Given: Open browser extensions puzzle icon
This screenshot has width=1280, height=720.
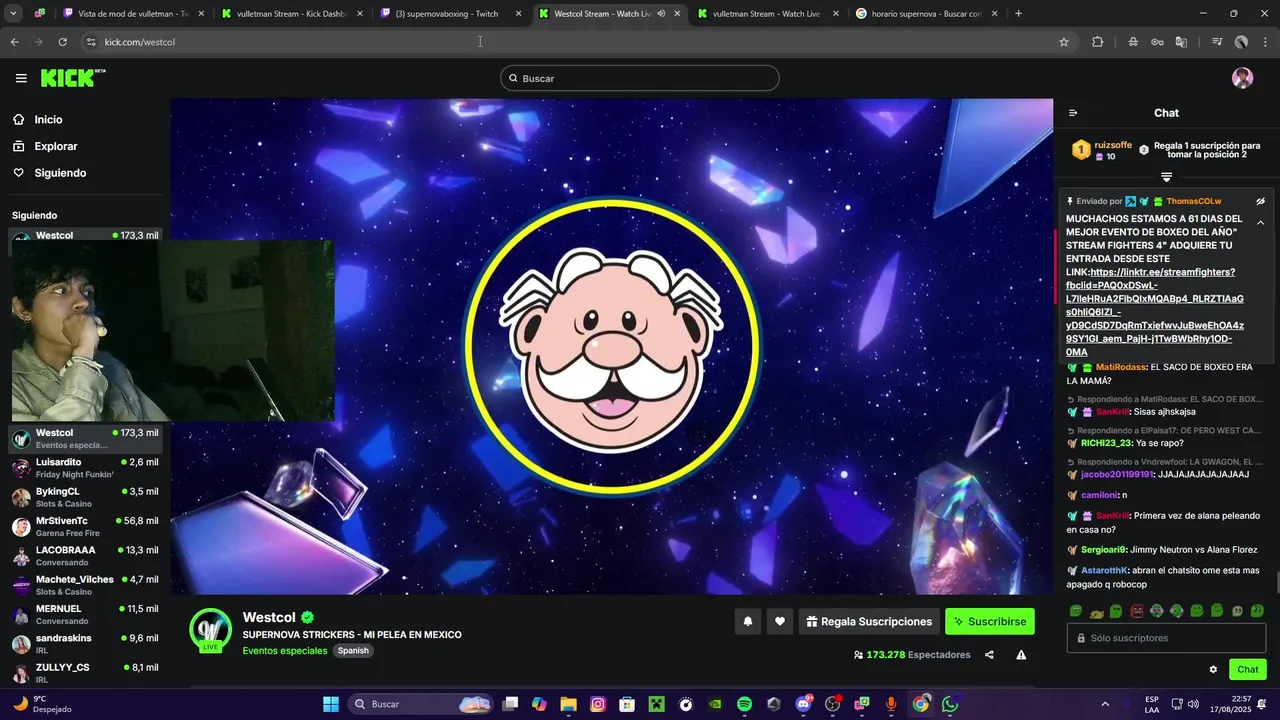Looking at the screenshot, I should point(1098,42).
